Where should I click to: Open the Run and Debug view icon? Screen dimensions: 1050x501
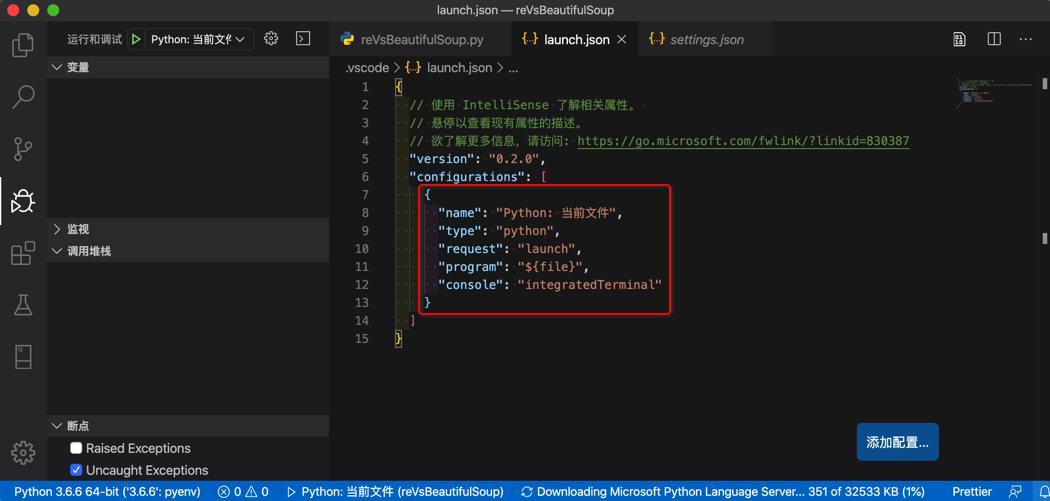coord(23,200)
